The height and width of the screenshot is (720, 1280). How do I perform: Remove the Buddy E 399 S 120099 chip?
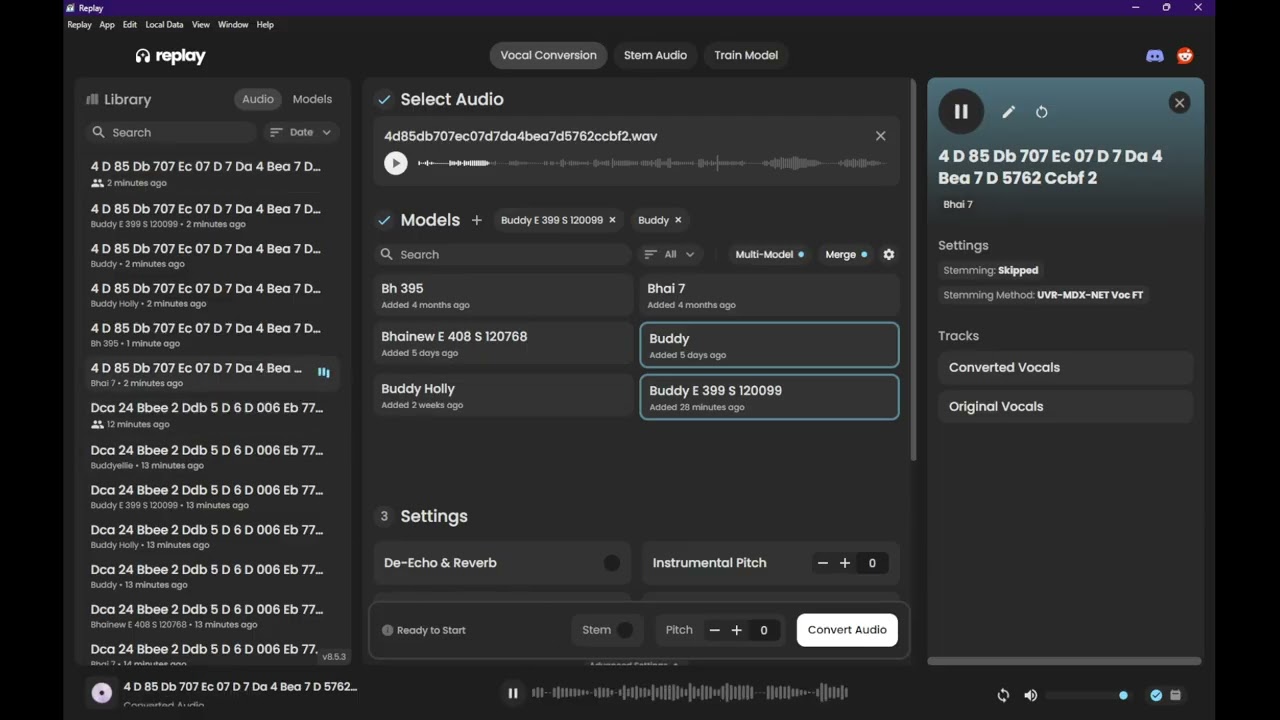(612, 220)
